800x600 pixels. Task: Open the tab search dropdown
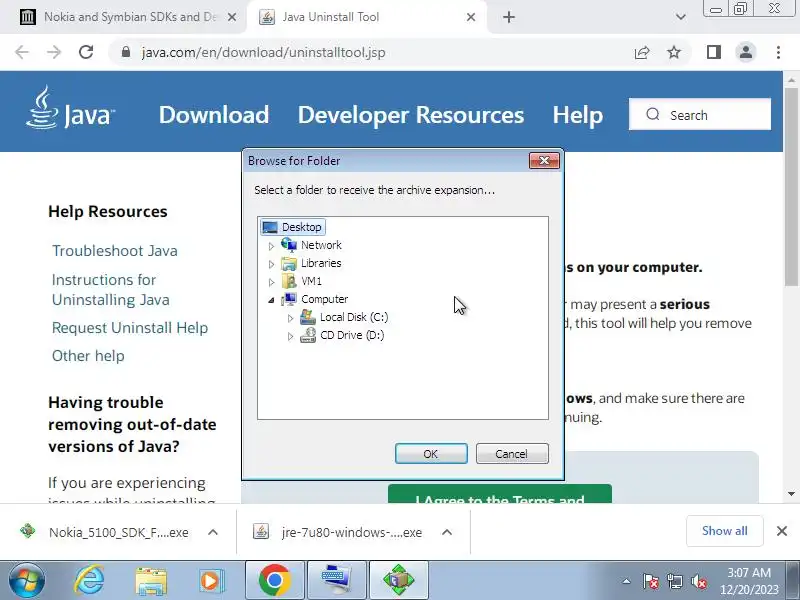681,17
